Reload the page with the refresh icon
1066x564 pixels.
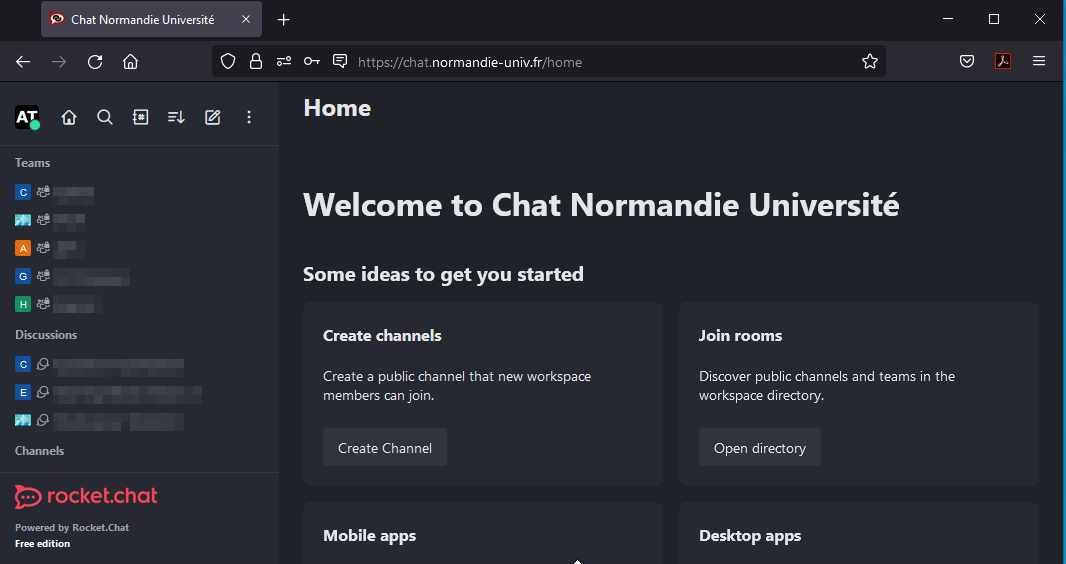click(95, 61)
